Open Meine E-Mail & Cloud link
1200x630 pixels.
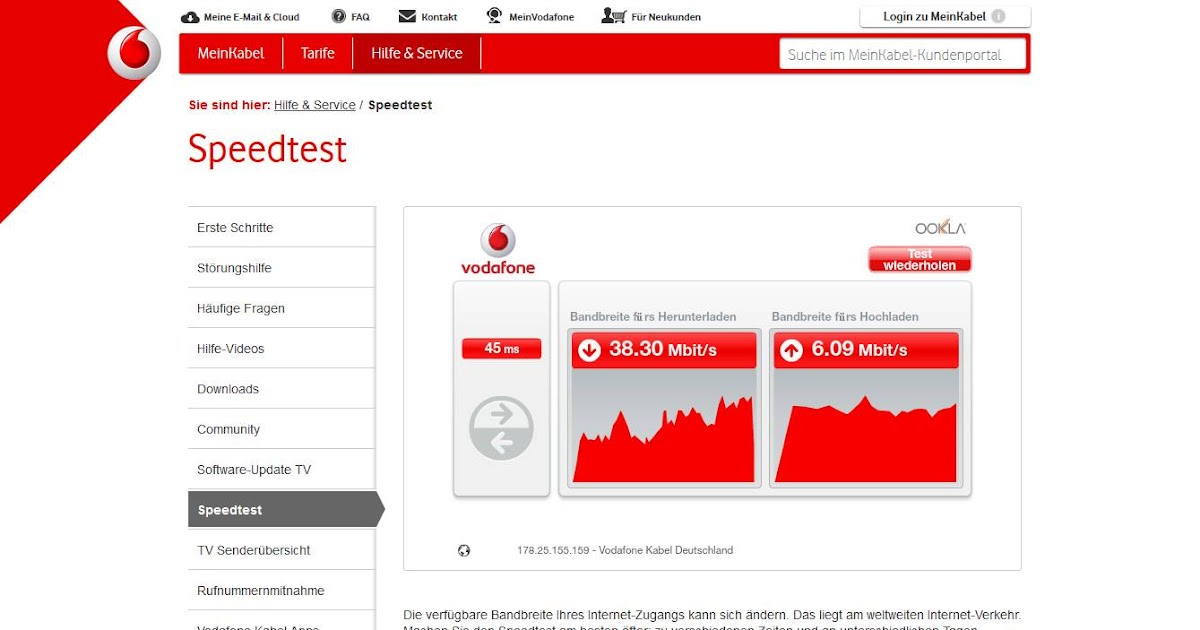click(251, 17)
